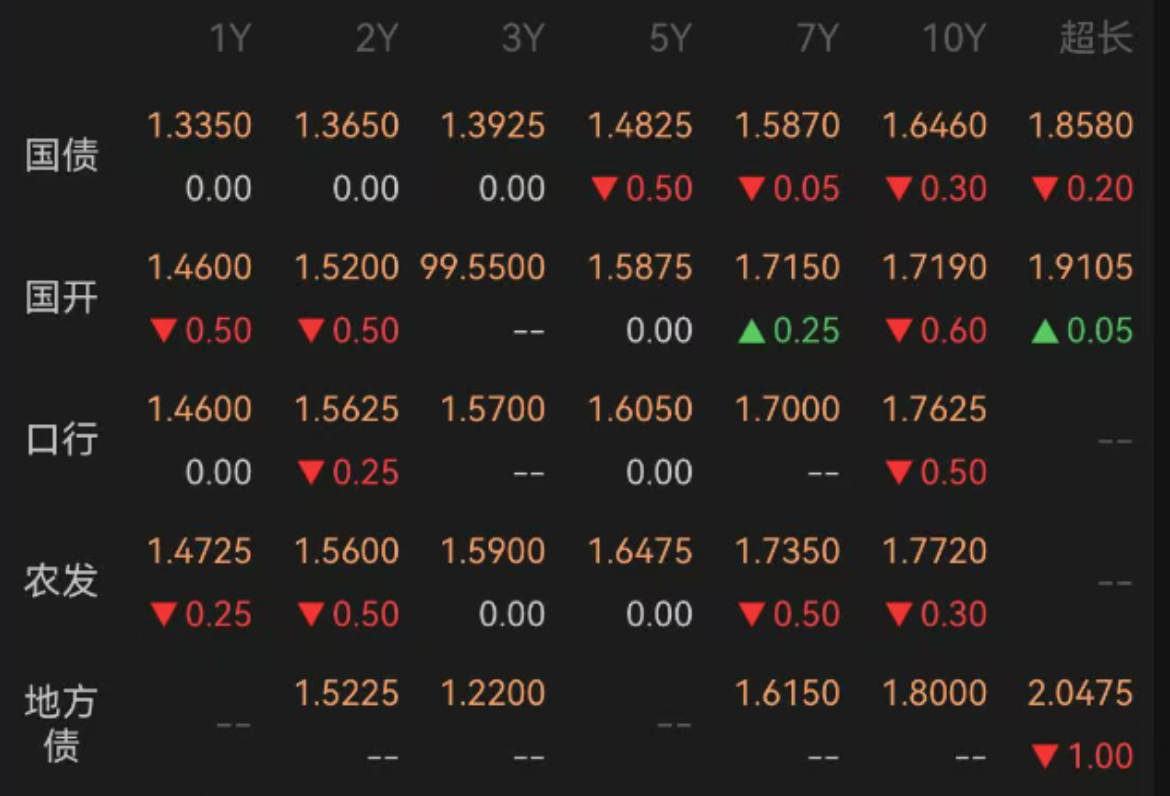Click the 国开 3Y value 99.5500
The height and width of the screenshot is (796, 1170).
coord(483,267)
